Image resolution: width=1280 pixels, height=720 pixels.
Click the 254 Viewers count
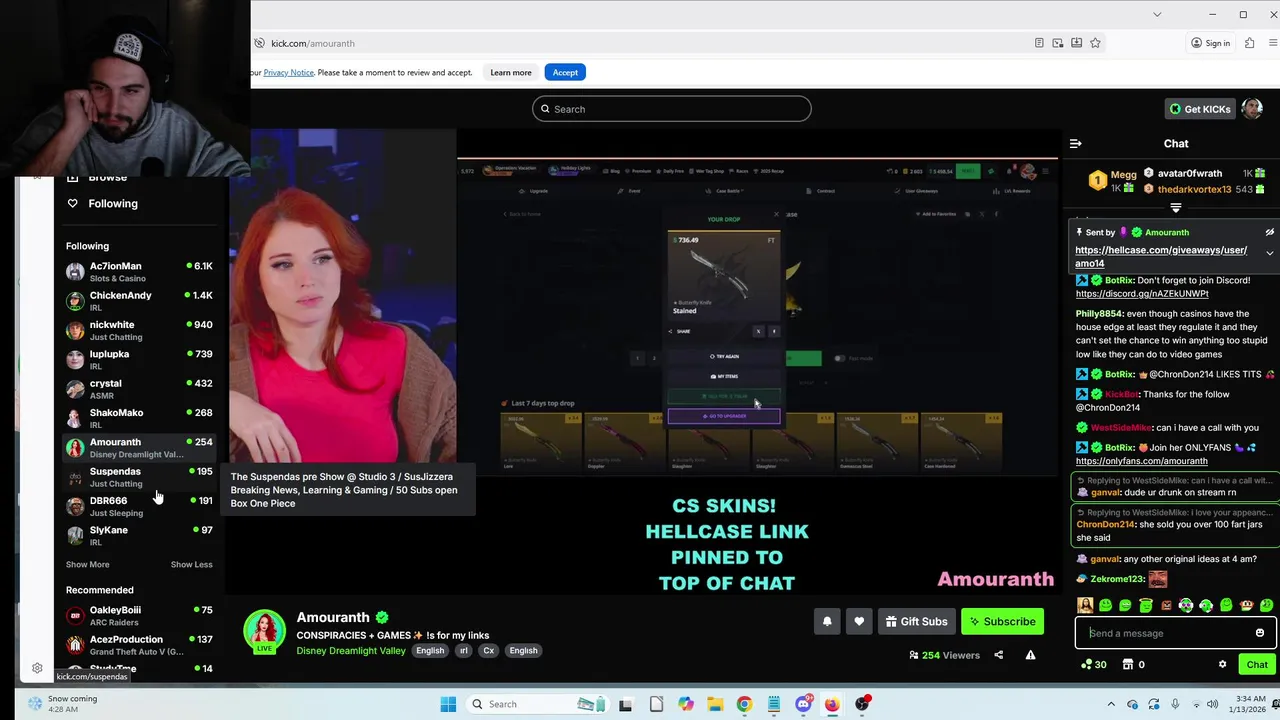(x=943, y=655)
